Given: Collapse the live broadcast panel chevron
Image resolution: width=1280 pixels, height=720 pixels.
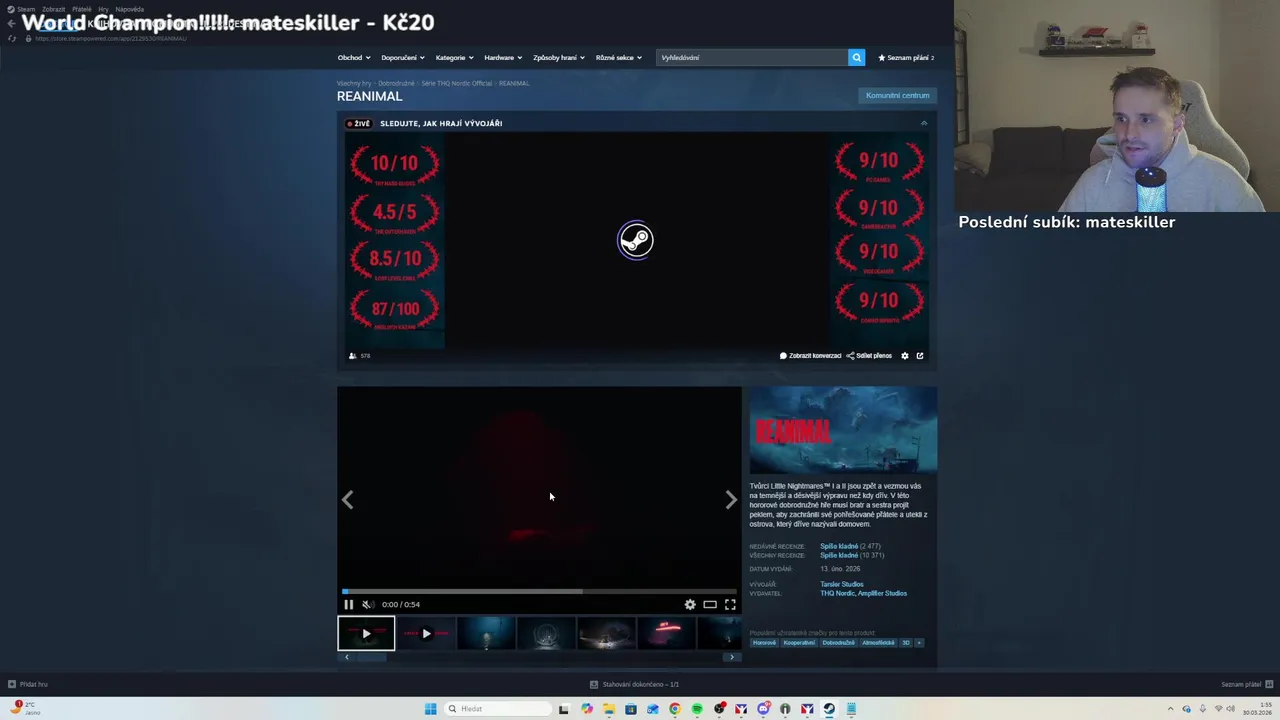Looking at the screenshot, I should coord(924,123).
